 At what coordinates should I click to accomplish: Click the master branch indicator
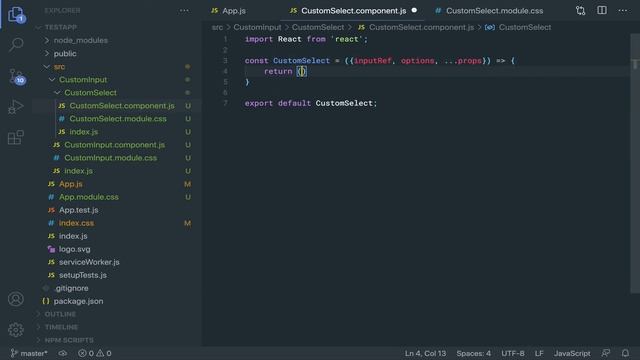click(x=29, y=353)
